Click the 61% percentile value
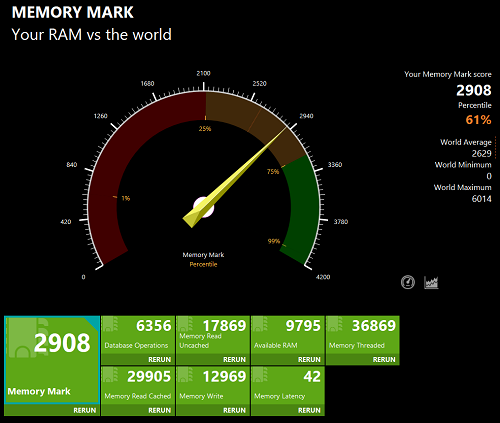500x423 pixels. click(478, 120)
